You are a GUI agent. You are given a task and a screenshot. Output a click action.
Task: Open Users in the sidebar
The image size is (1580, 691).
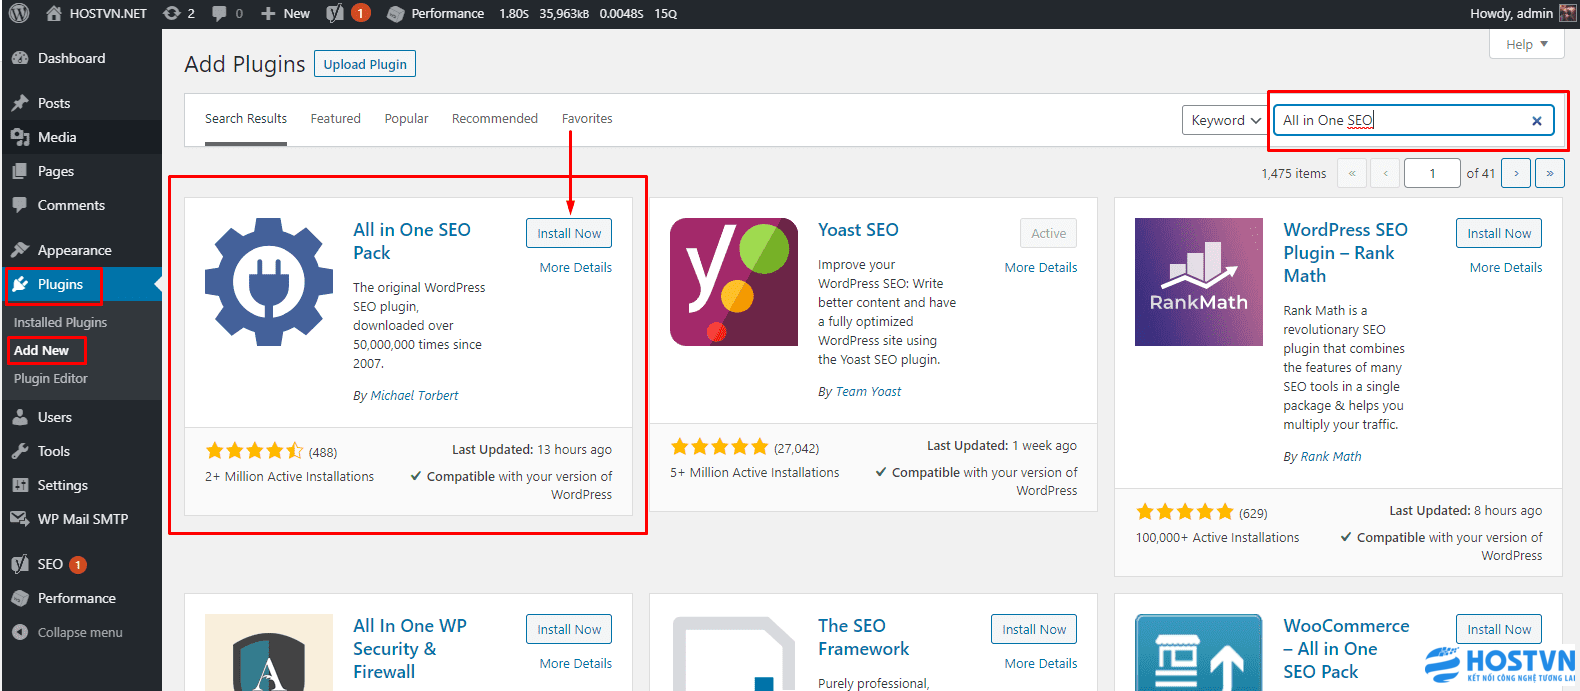(x=55, y=417)
